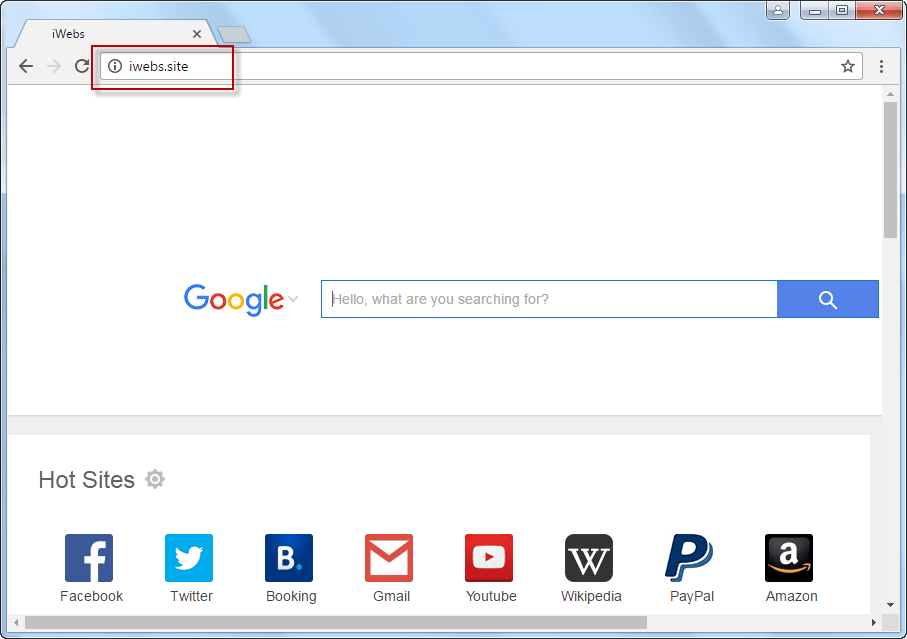Open the Booking hot site icon
The height and width of the screenshot is (639, 907).
(289, 557)
